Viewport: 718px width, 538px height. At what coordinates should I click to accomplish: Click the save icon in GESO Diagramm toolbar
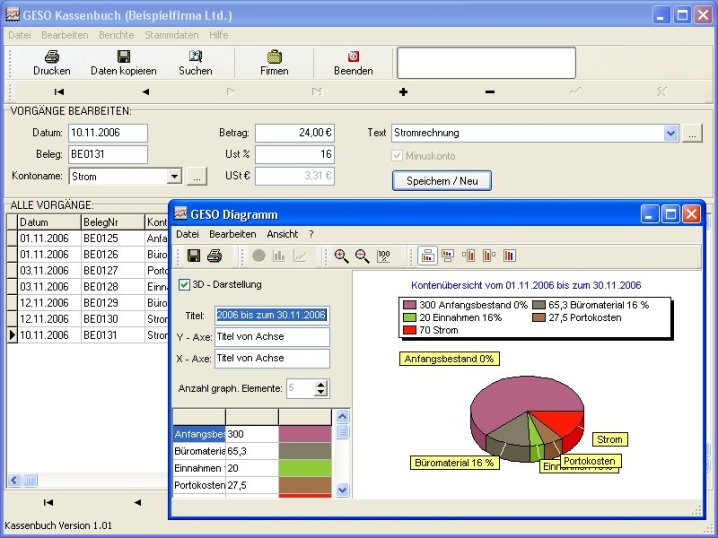194,256
